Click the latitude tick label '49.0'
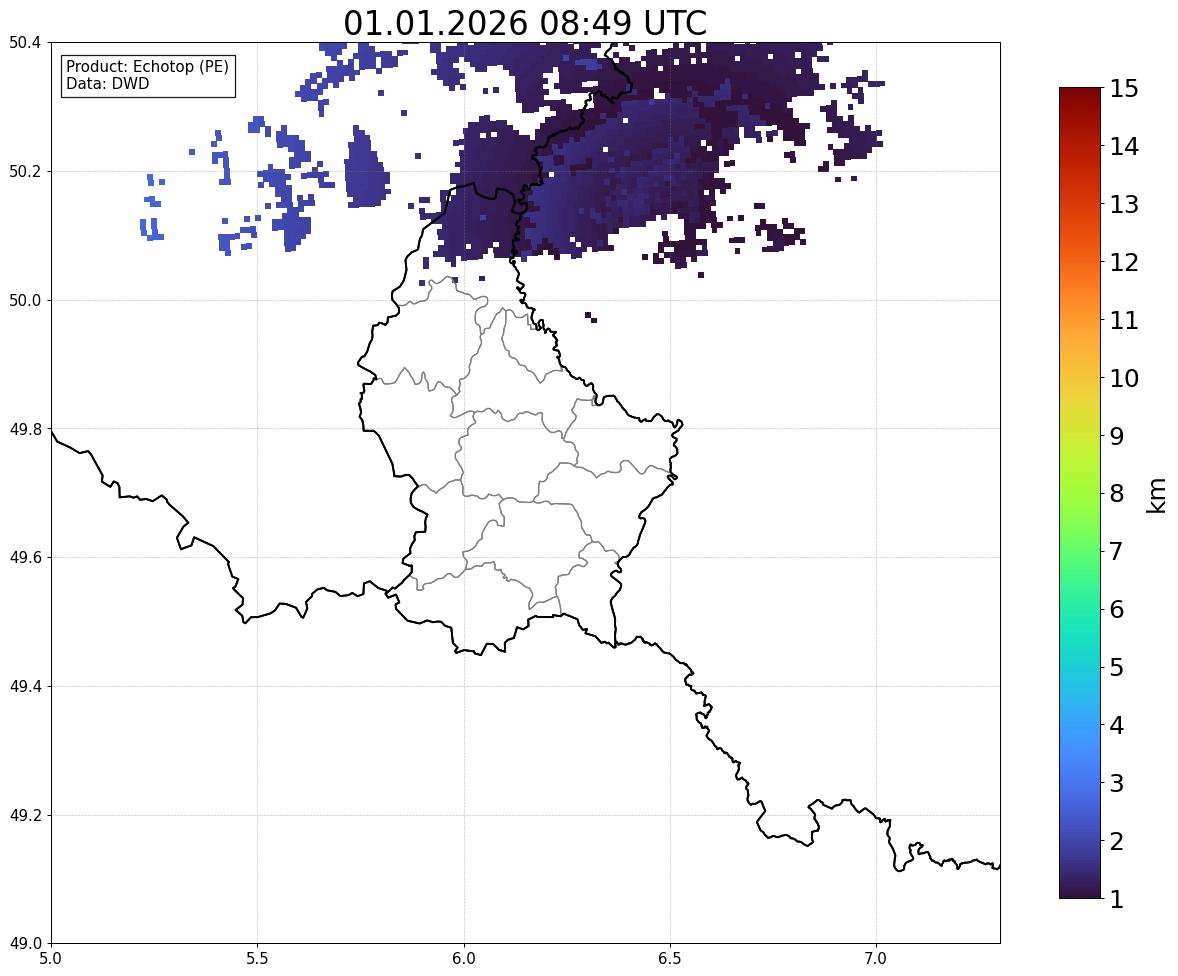This screenshot has height=976, width=1178. [25, 944]
